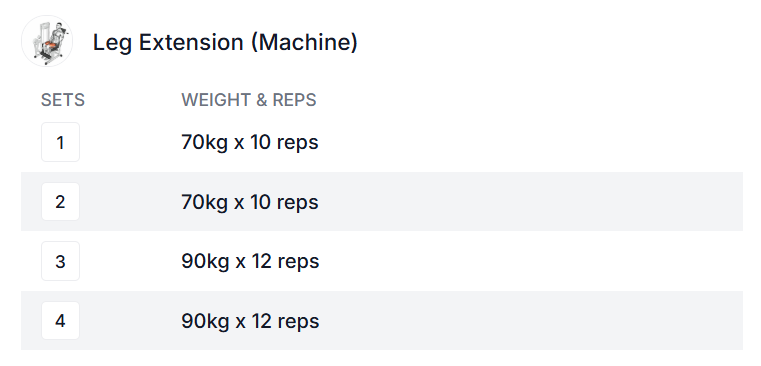Click the WEIGHT & REPS column header
Screen dimensions: 761x366
click(x=248, y=100)
